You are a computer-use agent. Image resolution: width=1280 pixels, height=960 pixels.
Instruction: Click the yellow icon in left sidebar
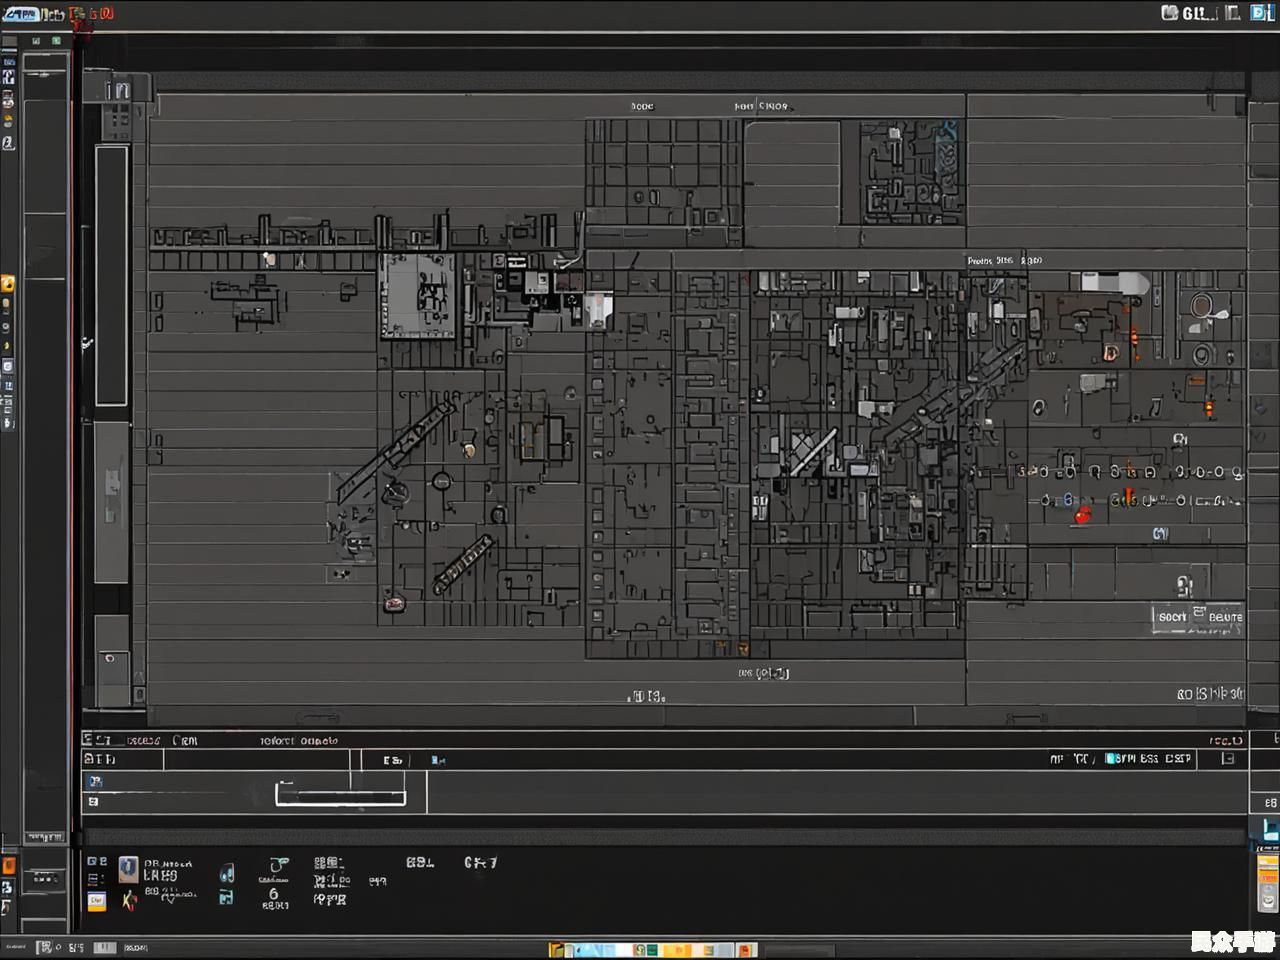(x=7, y=284)
